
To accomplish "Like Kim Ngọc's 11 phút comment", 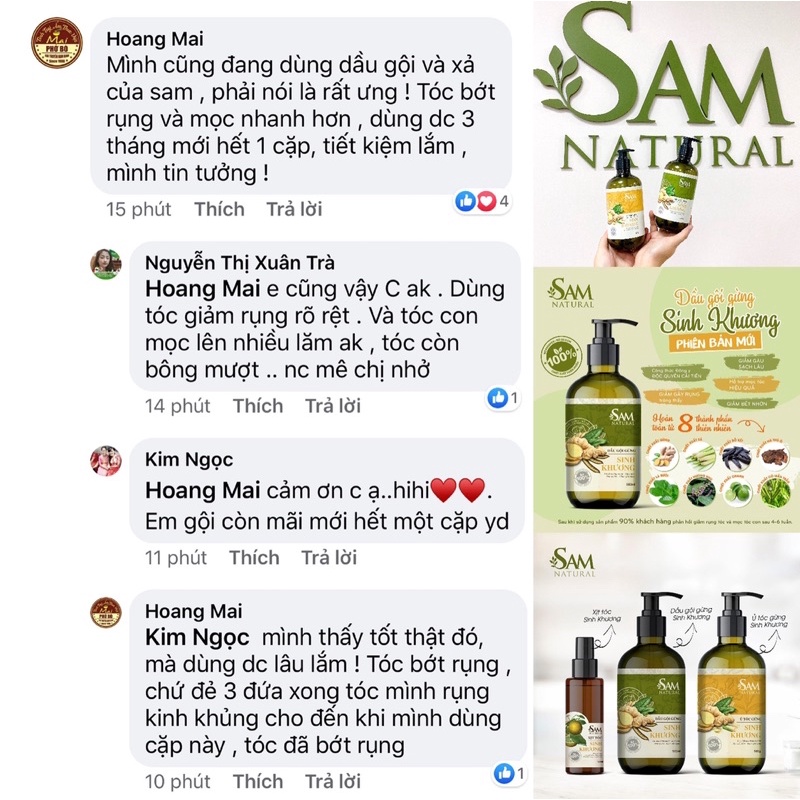I will pyautogui.click(x=254, y=558).
